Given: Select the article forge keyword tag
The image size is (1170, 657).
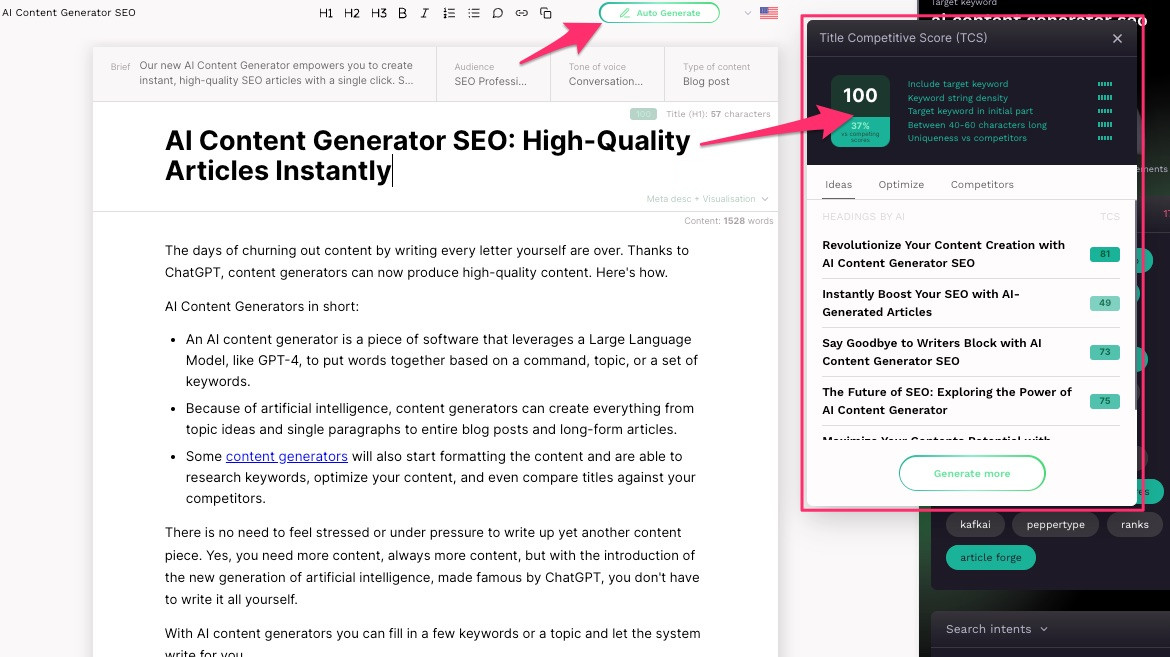Looking at the screenshot, I should pos(990,558).
